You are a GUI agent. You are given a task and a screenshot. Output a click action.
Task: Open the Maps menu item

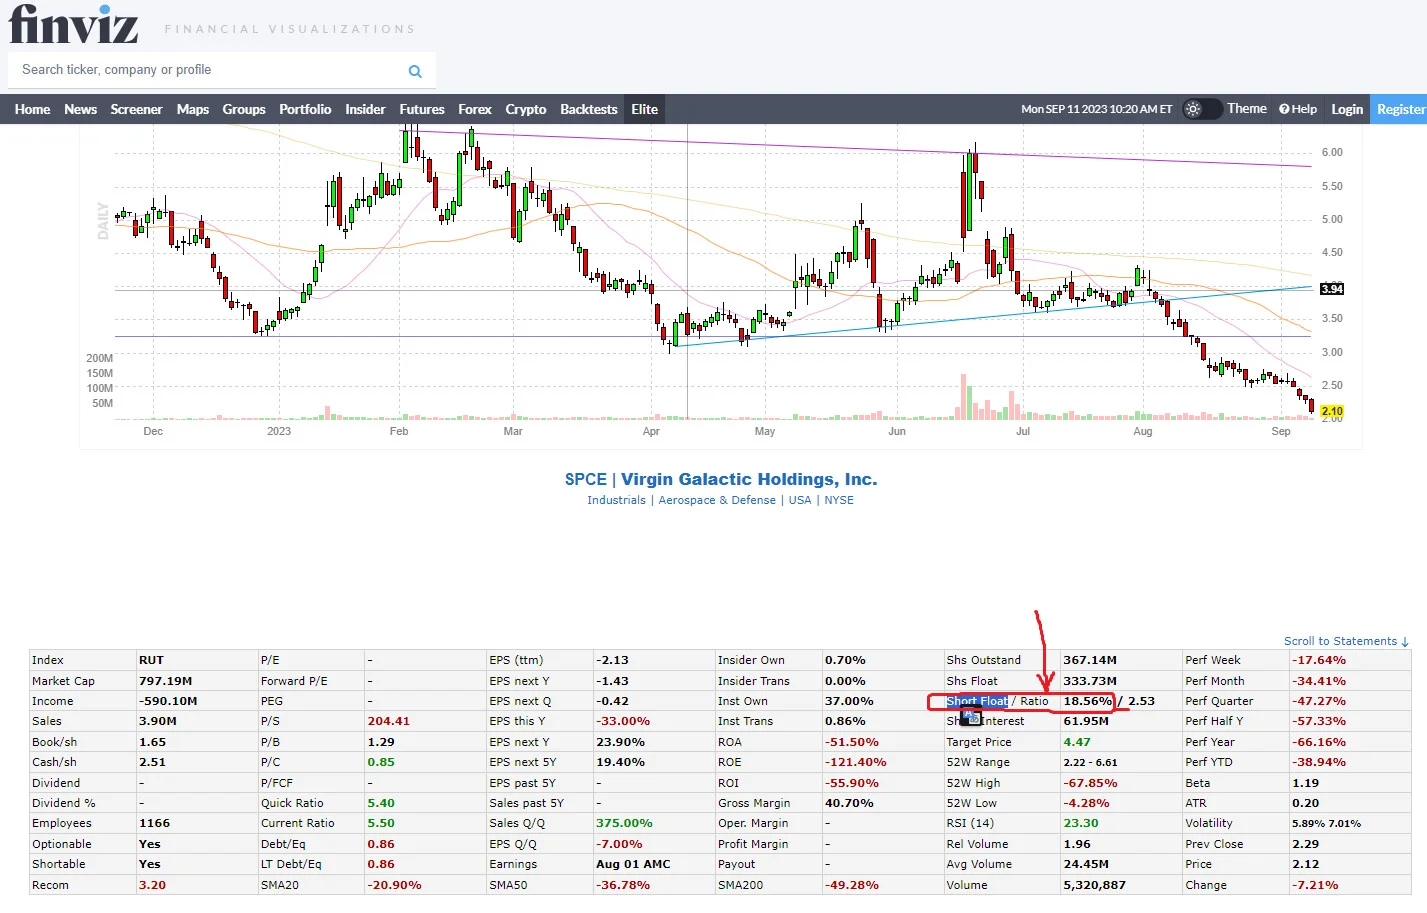[x=193, y=109]
